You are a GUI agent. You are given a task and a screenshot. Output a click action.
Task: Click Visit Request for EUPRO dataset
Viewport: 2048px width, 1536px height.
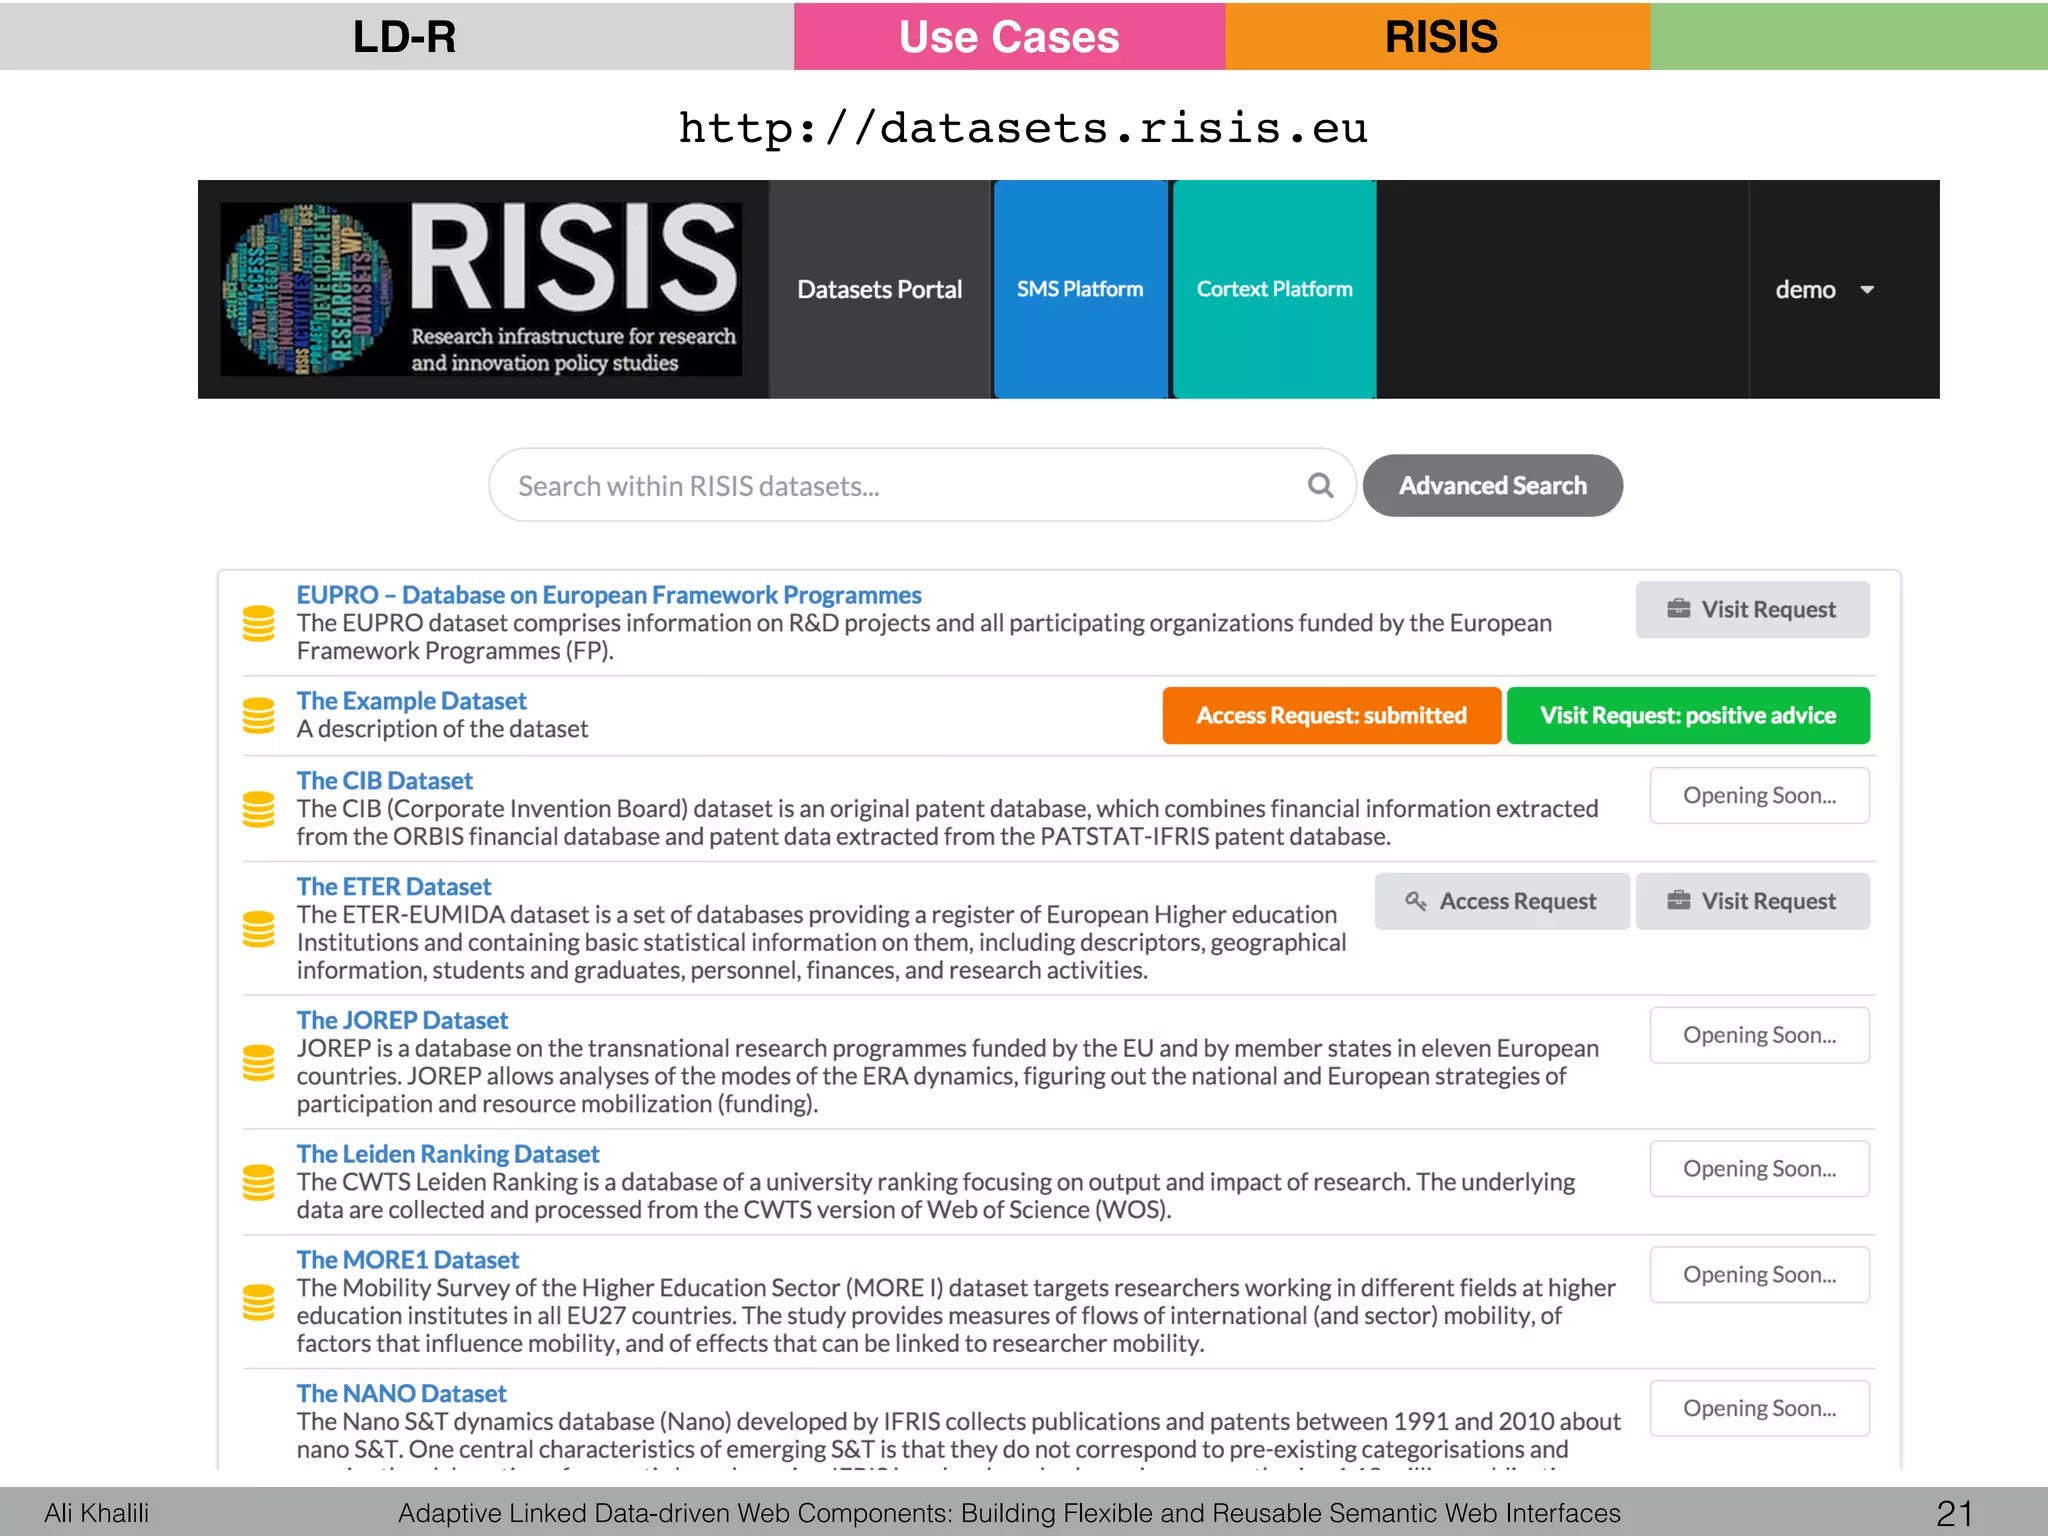1752,610
